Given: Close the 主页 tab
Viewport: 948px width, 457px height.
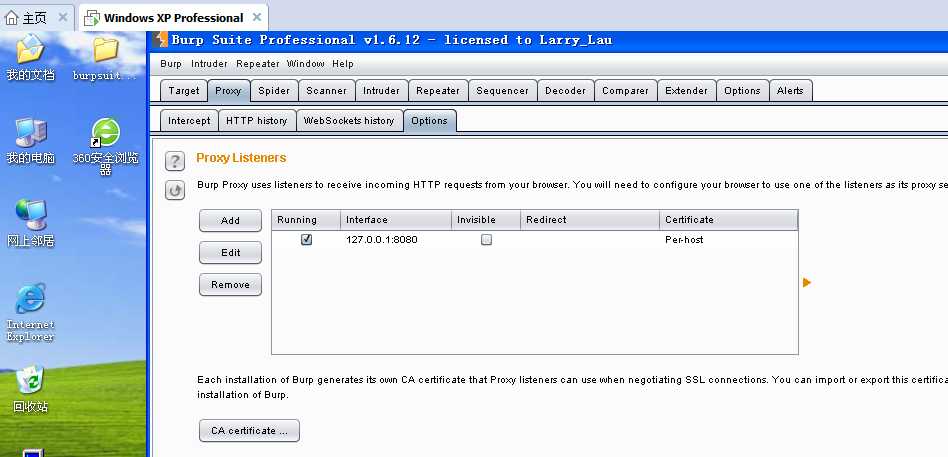Looking at the screenshot, I should coord(63,18).
